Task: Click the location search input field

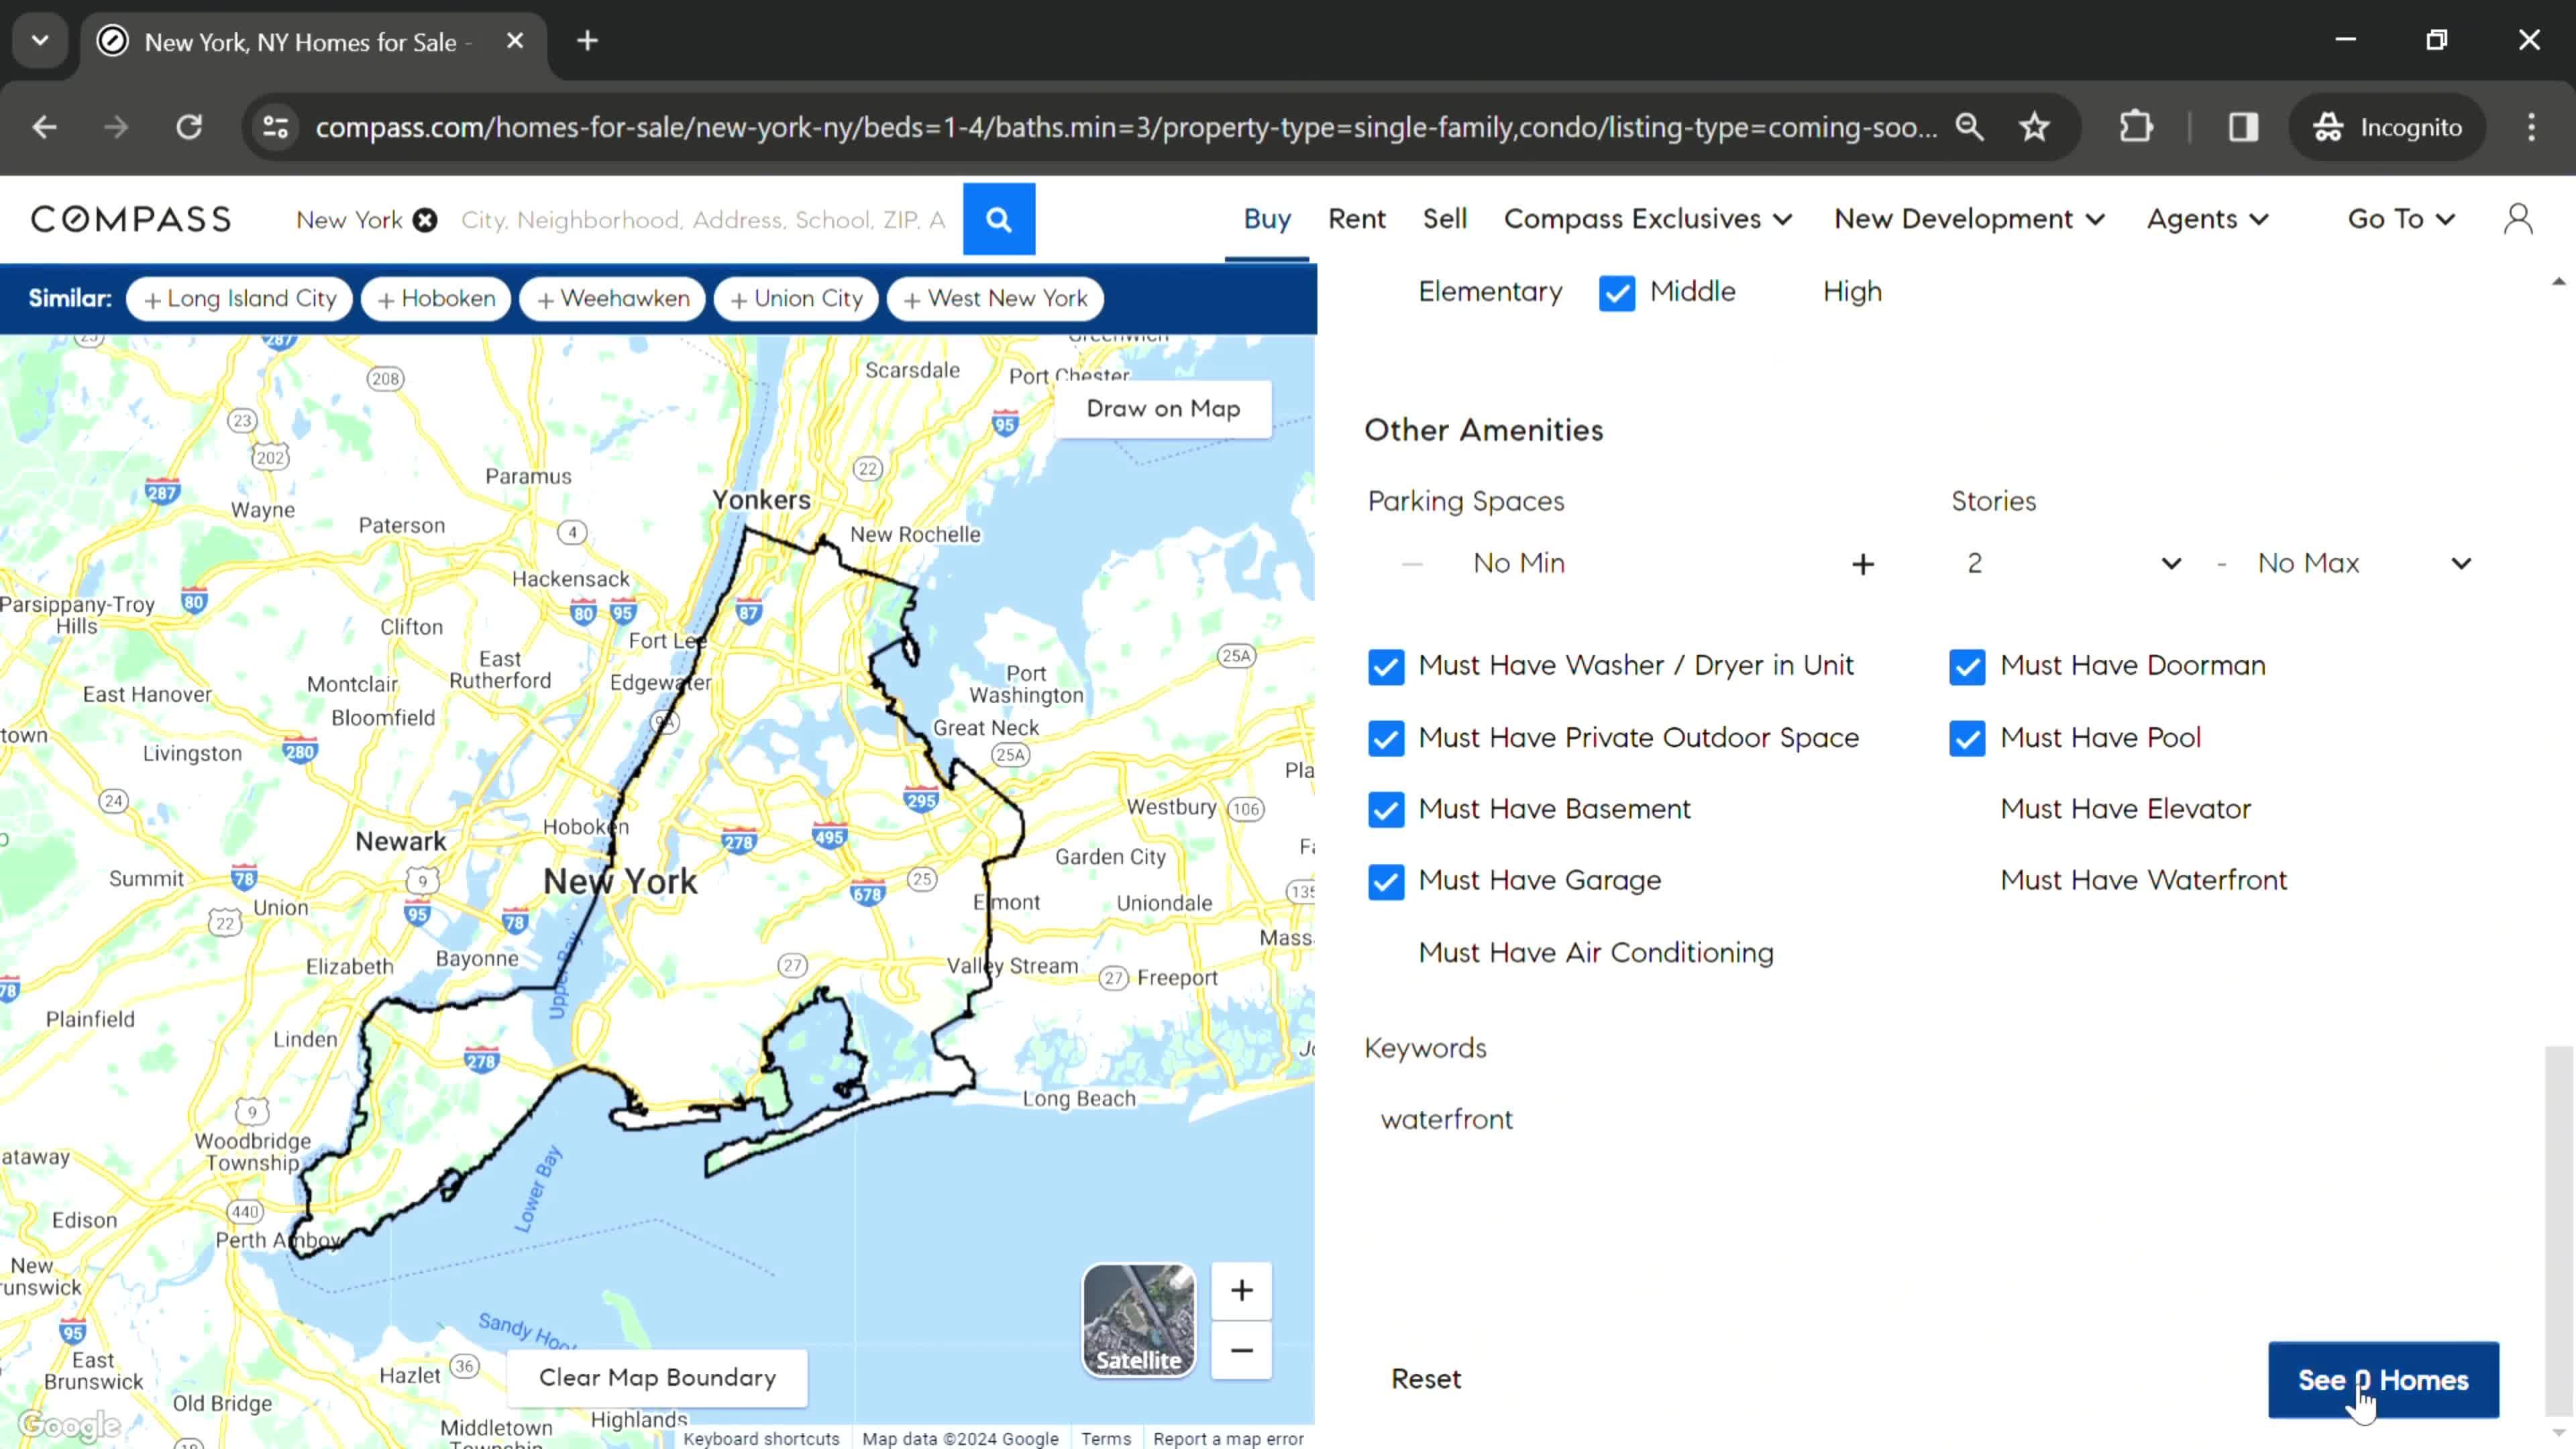Action: [x=704, y=220]
